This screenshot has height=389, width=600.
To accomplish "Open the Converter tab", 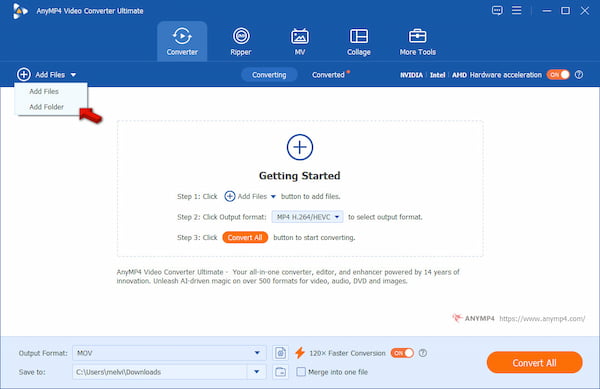I will [x=182, y=41].
